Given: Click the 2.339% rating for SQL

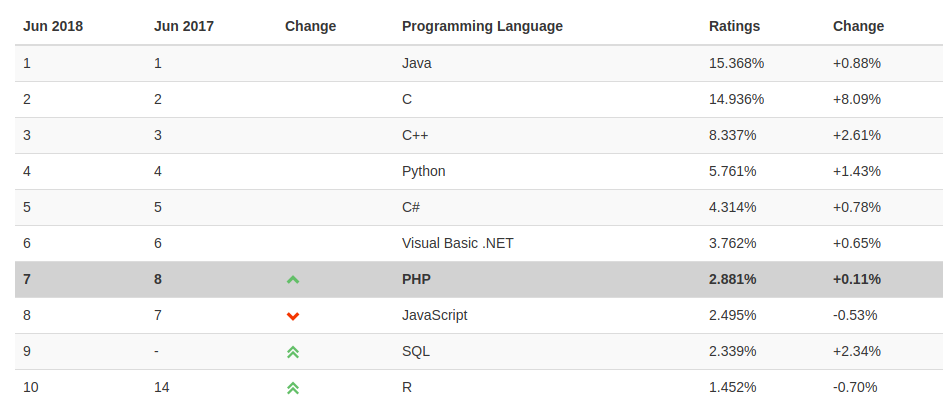Looking at the screenshot, I should tap(733, 352).
